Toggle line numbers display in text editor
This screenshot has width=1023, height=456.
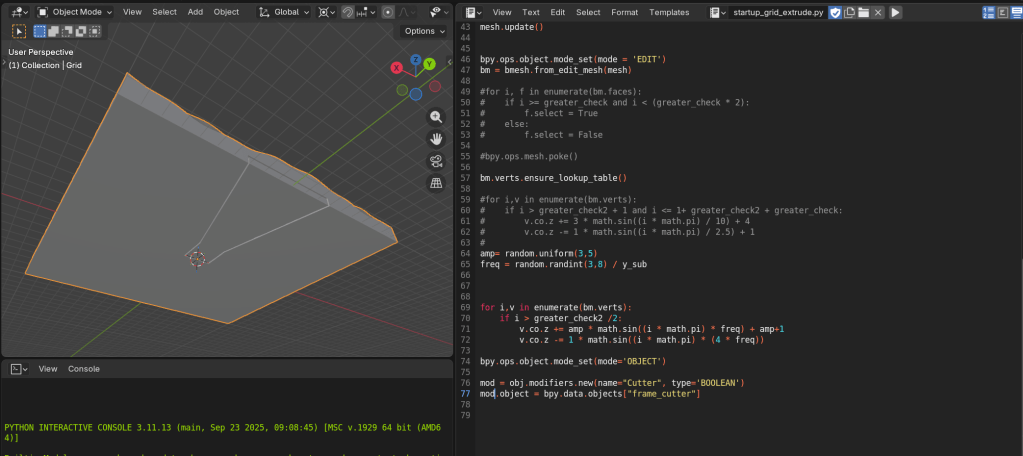click(x=987, y=12)
